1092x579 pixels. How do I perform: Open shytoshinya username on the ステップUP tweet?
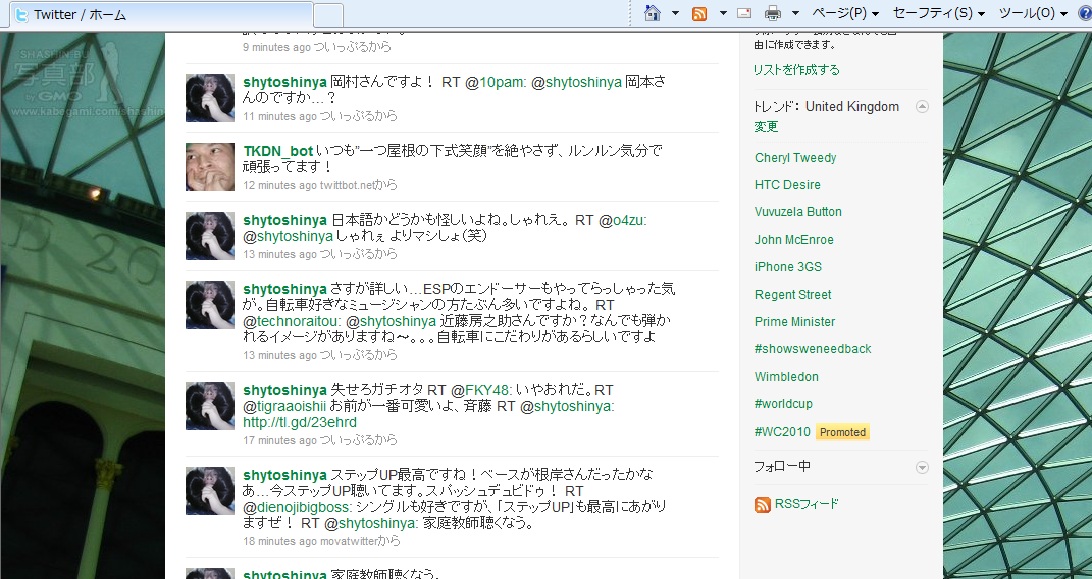285,475
